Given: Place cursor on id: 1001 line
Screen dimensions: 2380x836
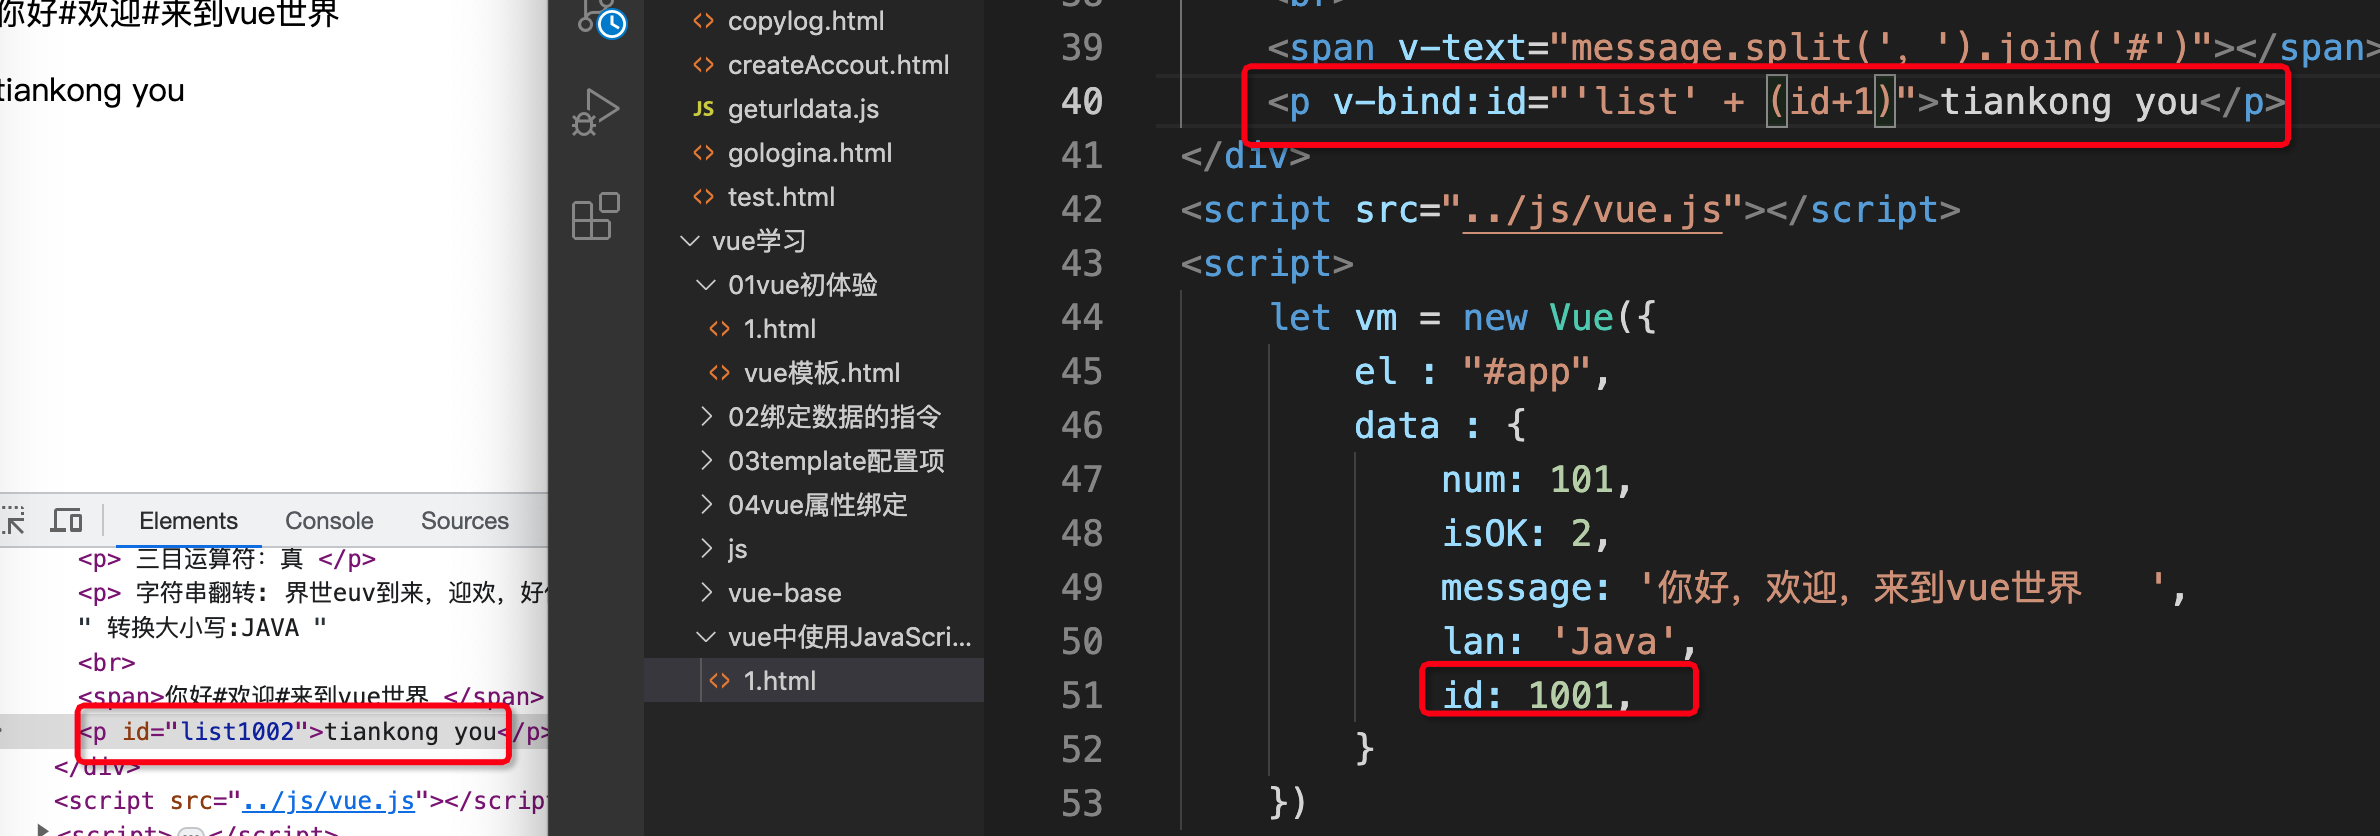Looking at the screenshot, I should (1536, 695).
